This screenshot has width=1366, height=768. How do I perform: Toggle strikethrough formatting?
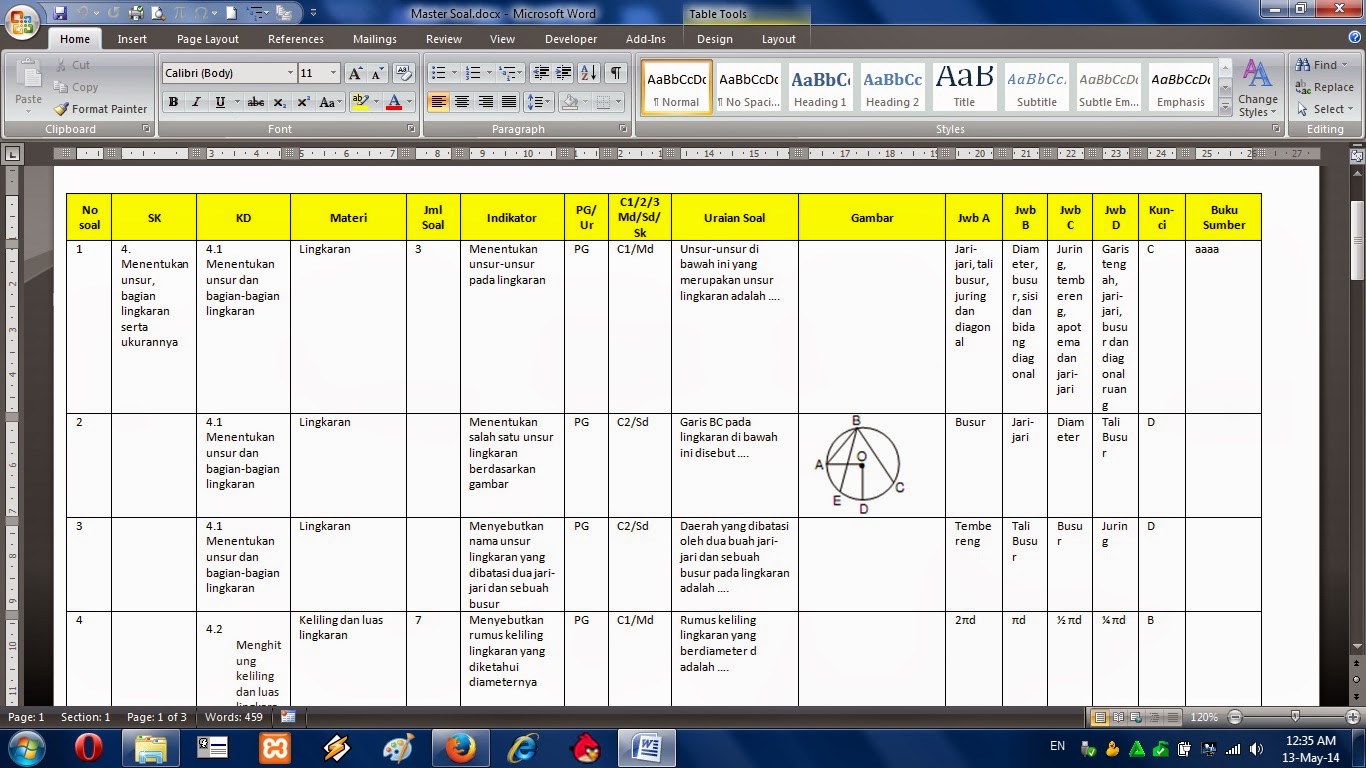tap(256, 102)
